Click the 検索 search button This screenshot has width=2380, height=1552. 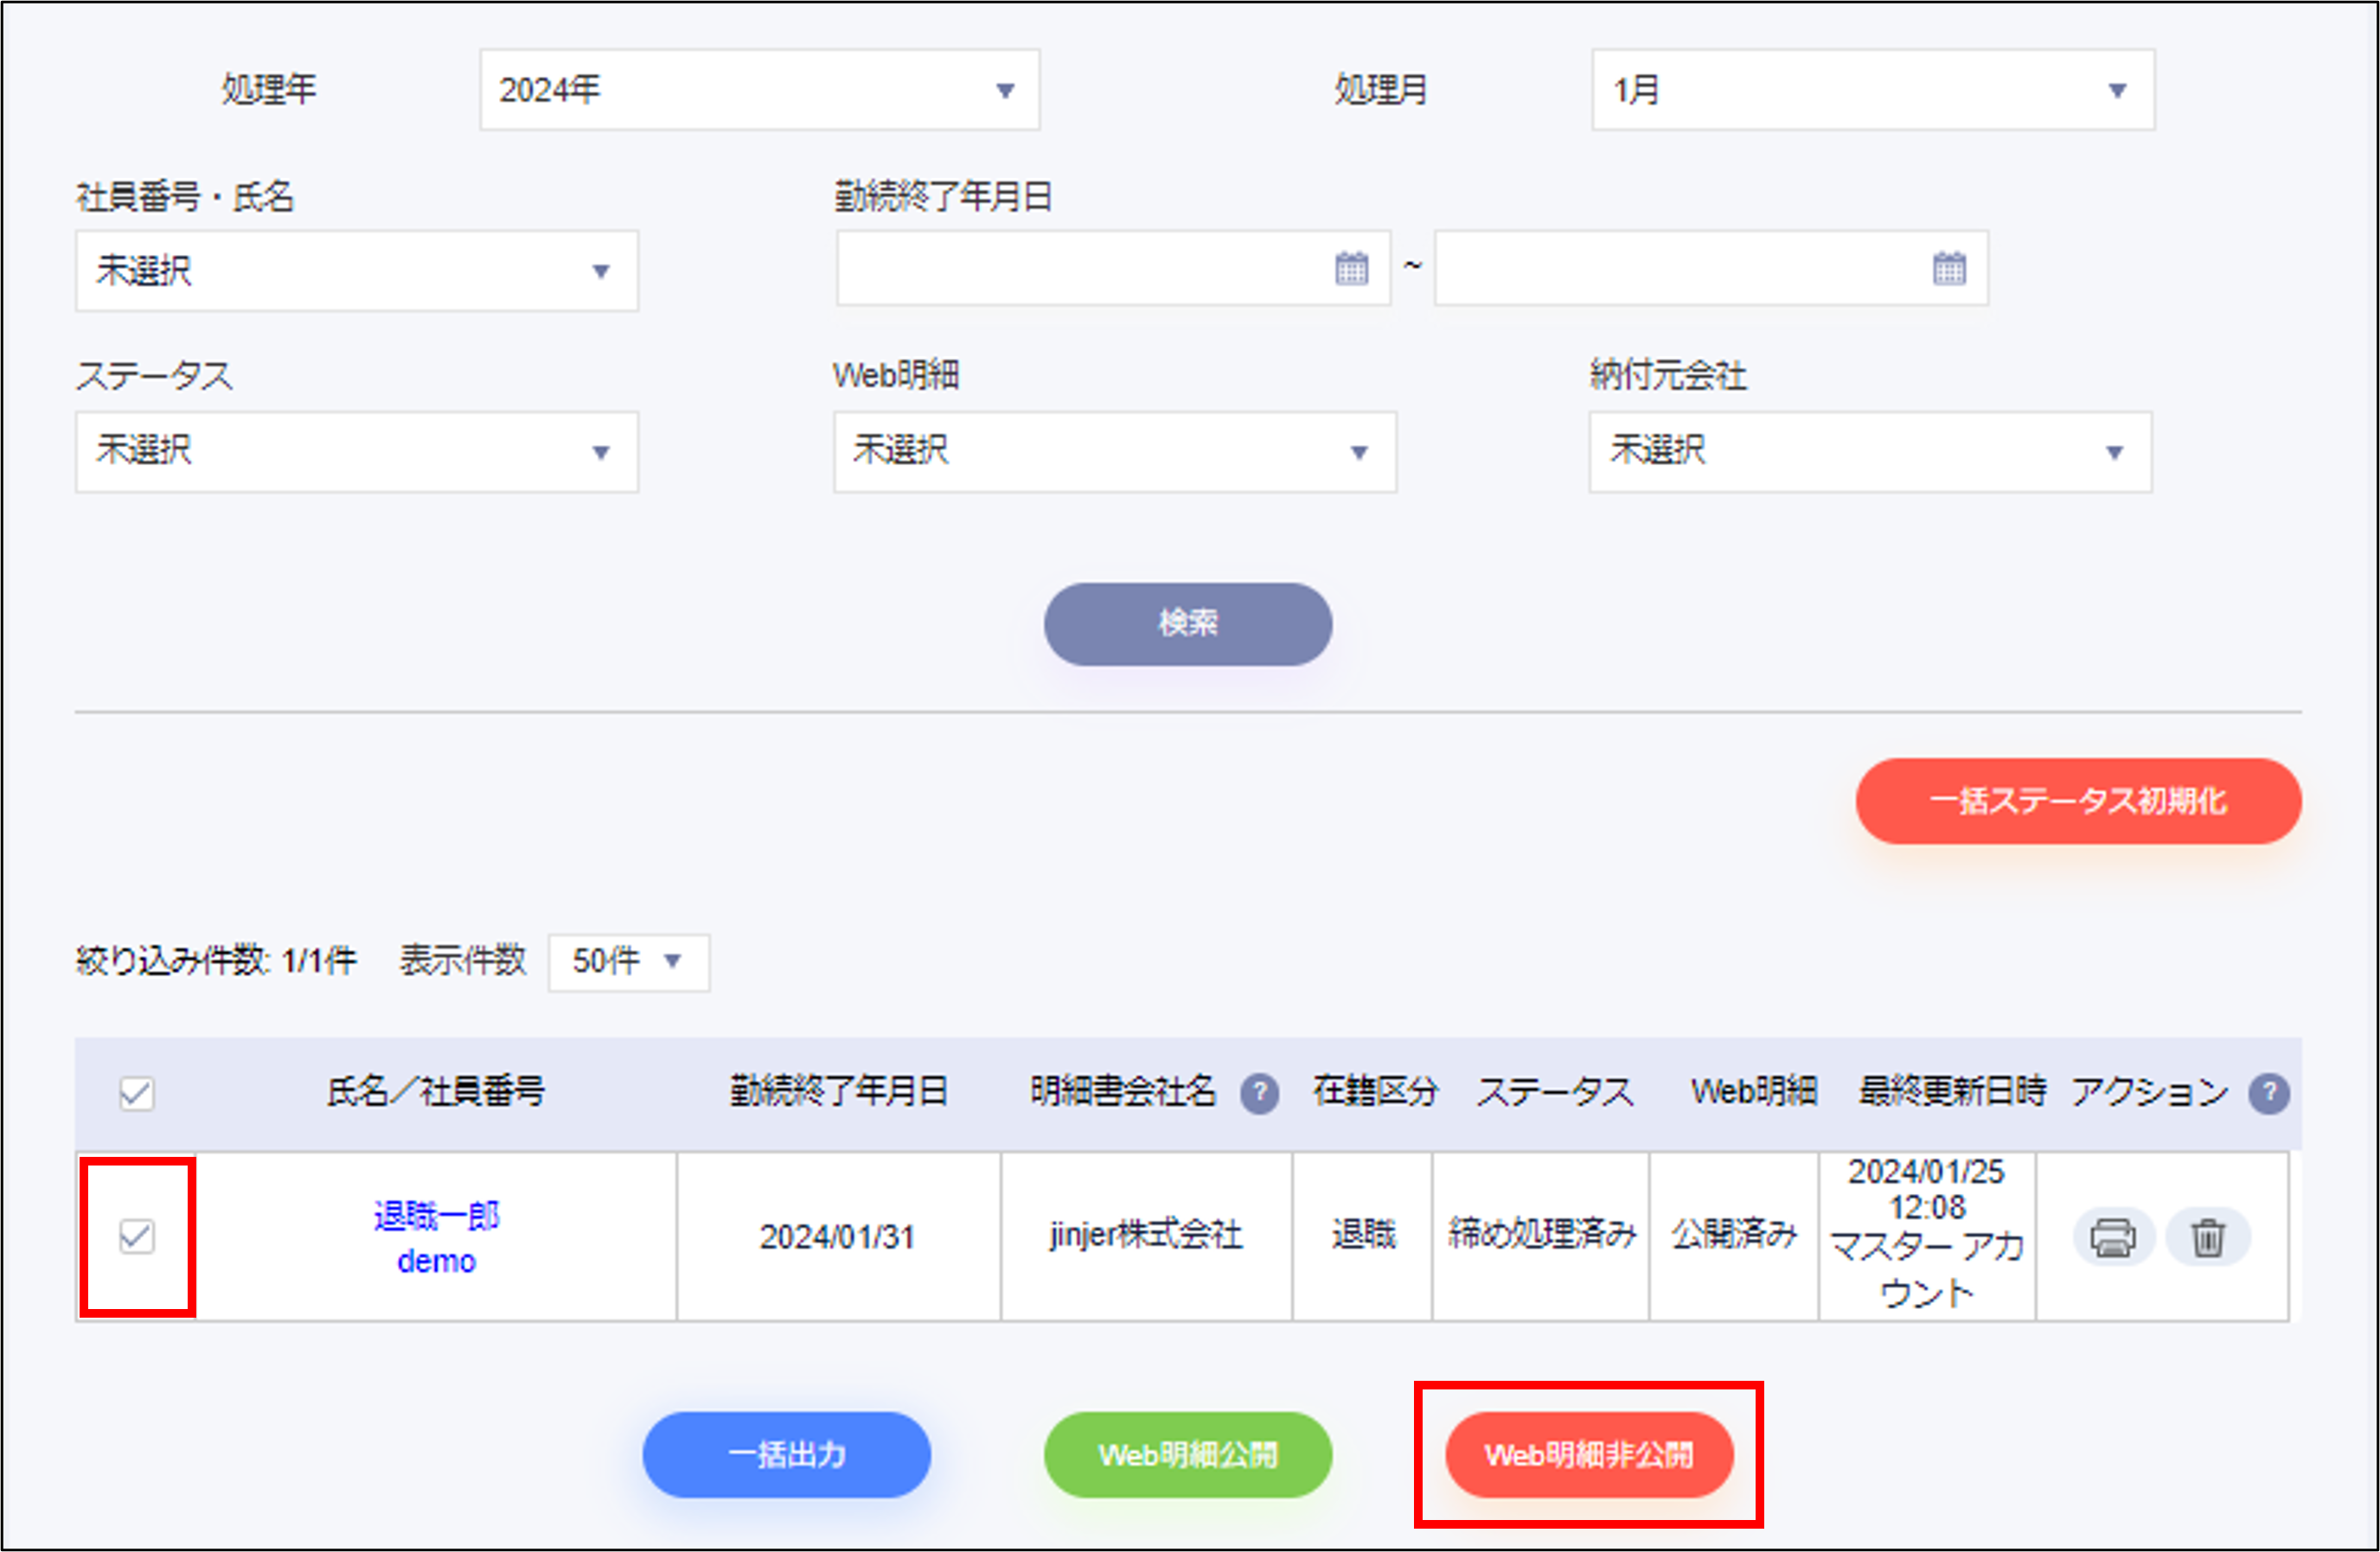point(1188,623)
